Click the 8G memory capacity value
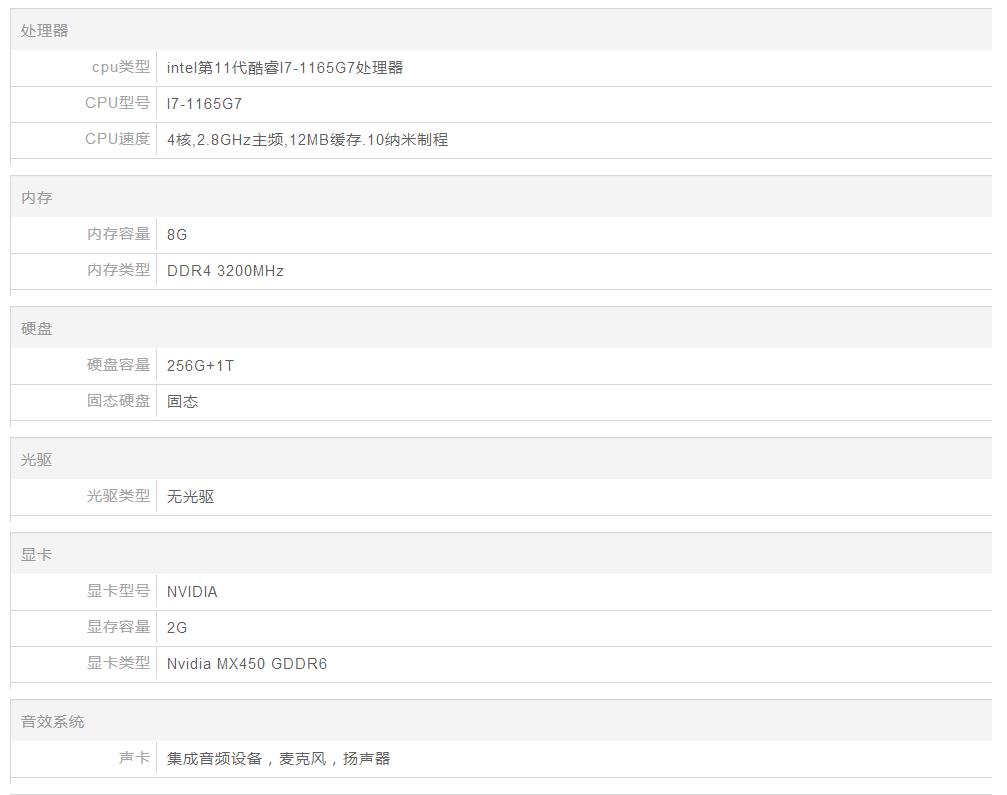 point(177,235)
